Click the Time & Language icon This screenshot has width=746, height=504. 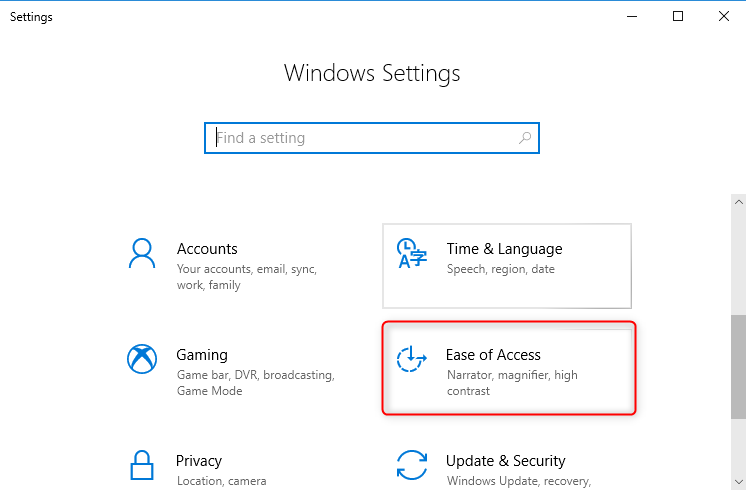click(411, 253)
